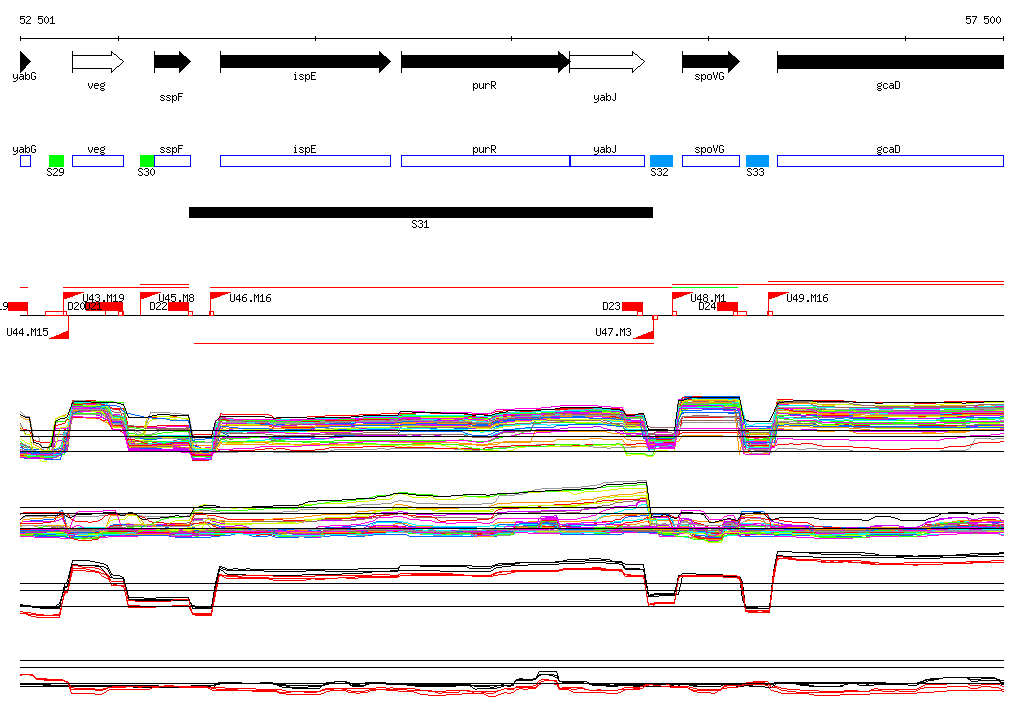The image size is (1024, 714).
Task: Click the purR black gene arrow
Action: tap(485, 62)
